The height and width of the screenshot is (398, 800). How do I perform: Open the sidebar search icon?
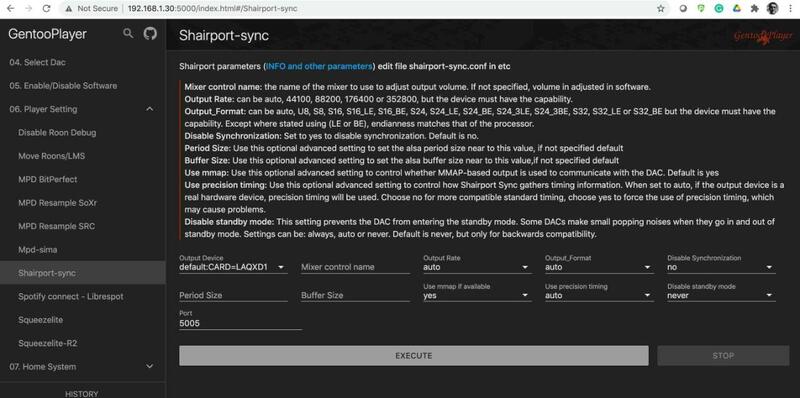(x=128, y=34)
